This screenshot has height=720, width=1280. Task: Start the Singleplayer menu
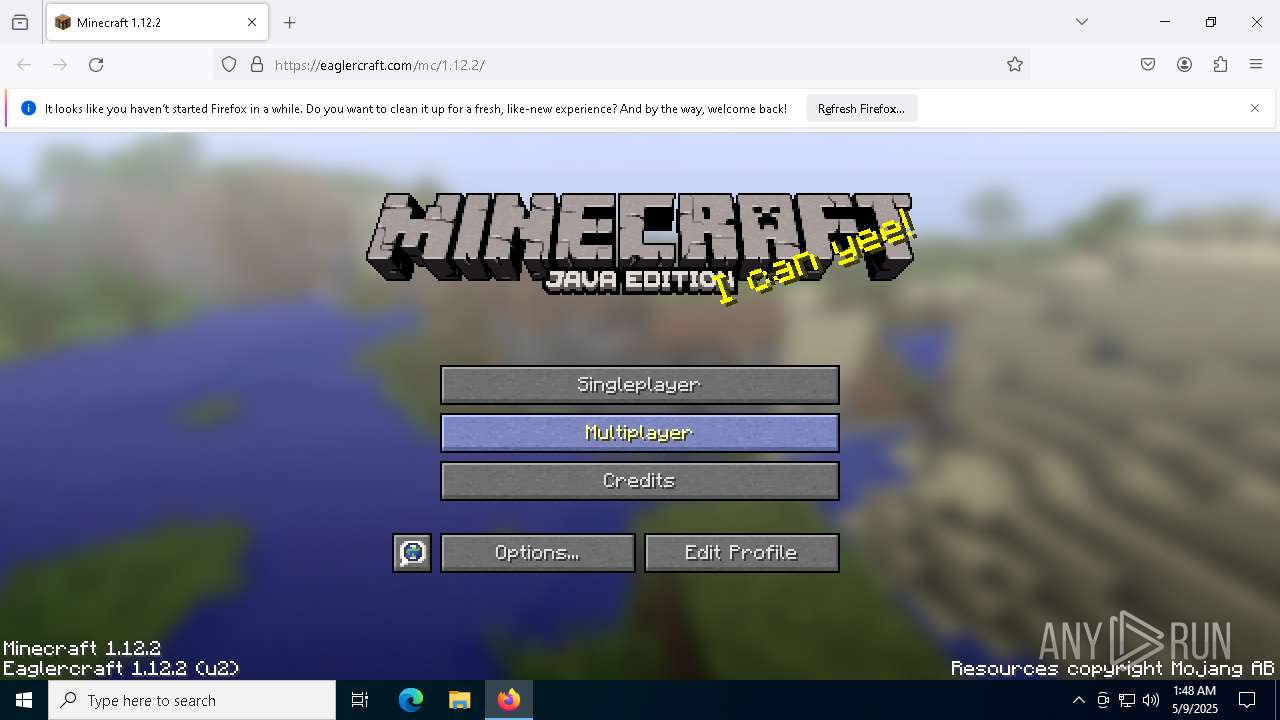640,385
